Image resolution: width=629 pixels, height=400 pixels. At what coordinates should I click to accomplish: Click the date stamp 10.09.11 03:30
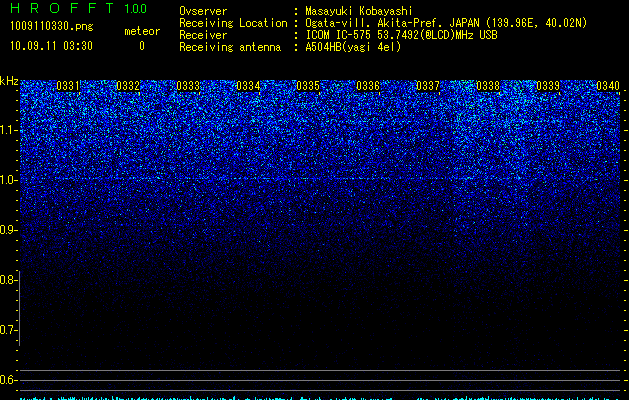click(x=51, y=46)
